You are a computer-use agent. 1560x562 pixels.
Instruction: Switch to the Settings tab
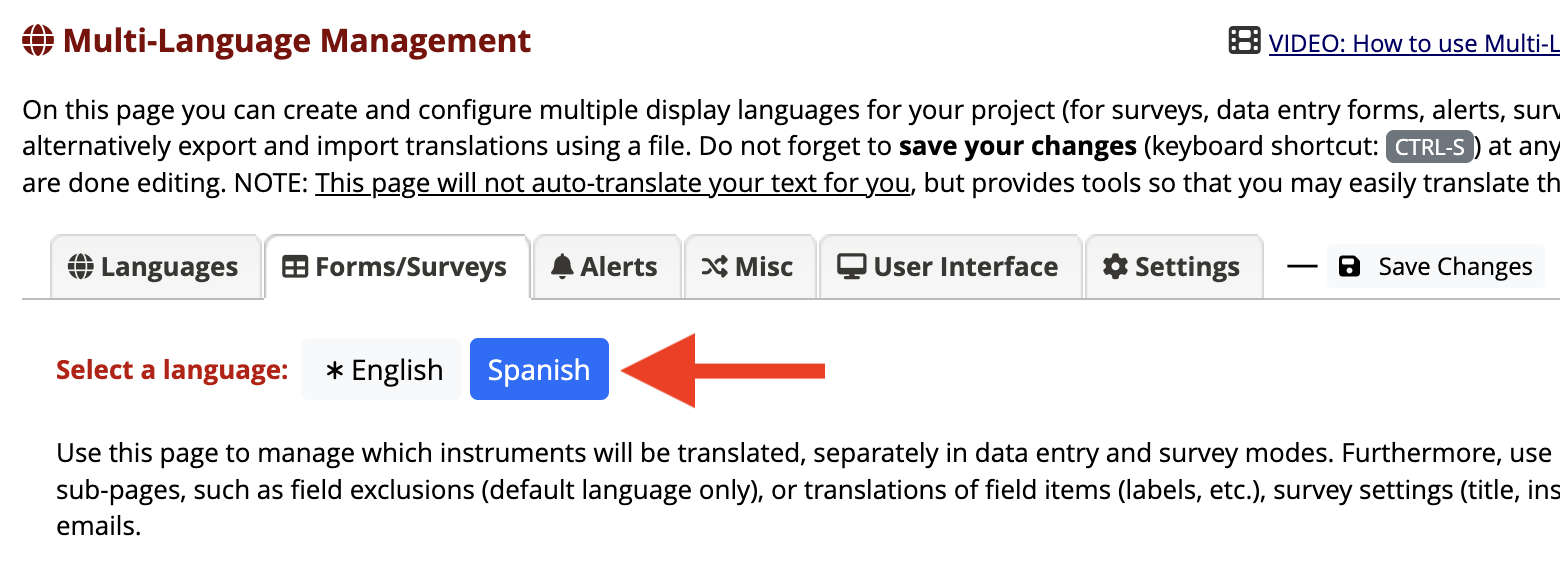click(1173, 267)
